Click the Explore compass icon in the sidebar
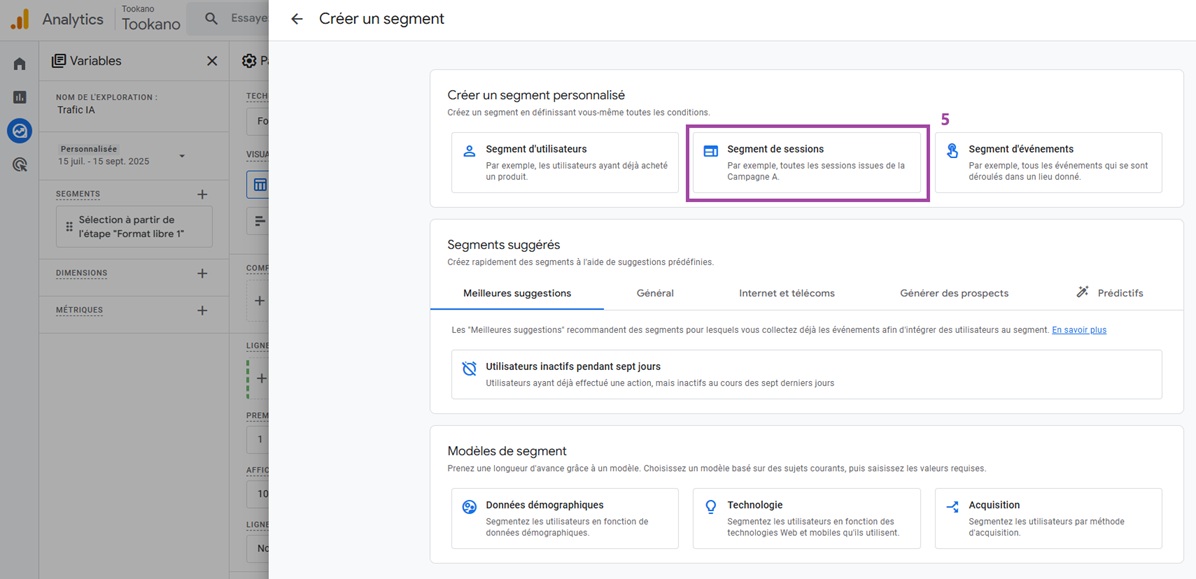Screen dimensions: 1196x579 tap(18, 130)
